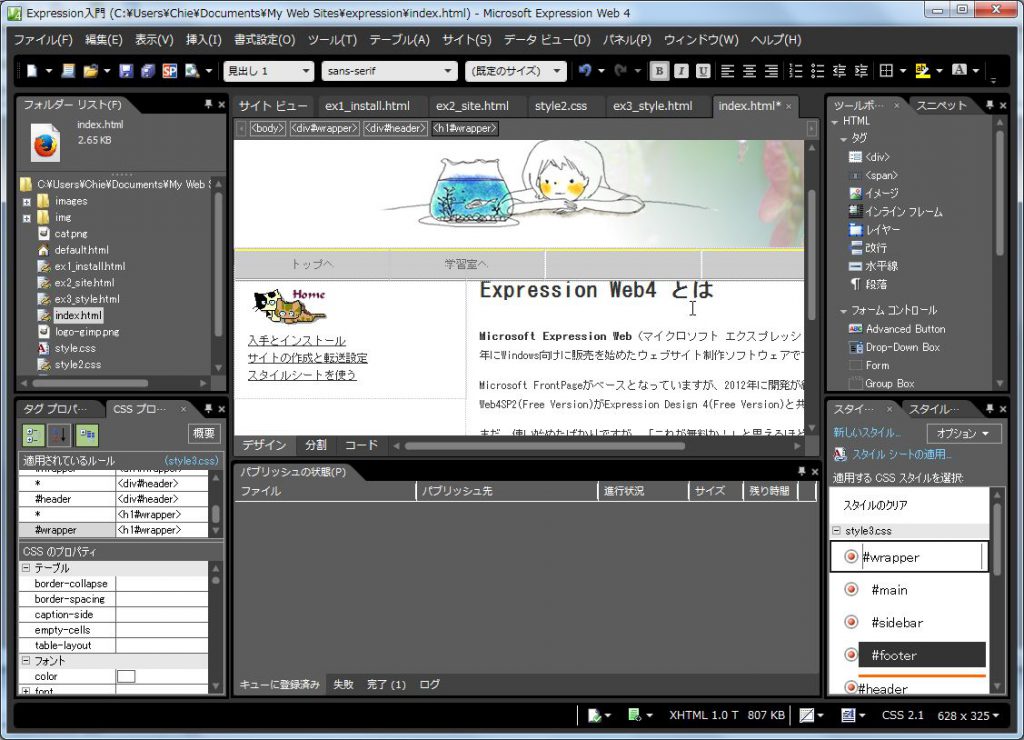Open the パネル(P) menu

tap(627, 40)
